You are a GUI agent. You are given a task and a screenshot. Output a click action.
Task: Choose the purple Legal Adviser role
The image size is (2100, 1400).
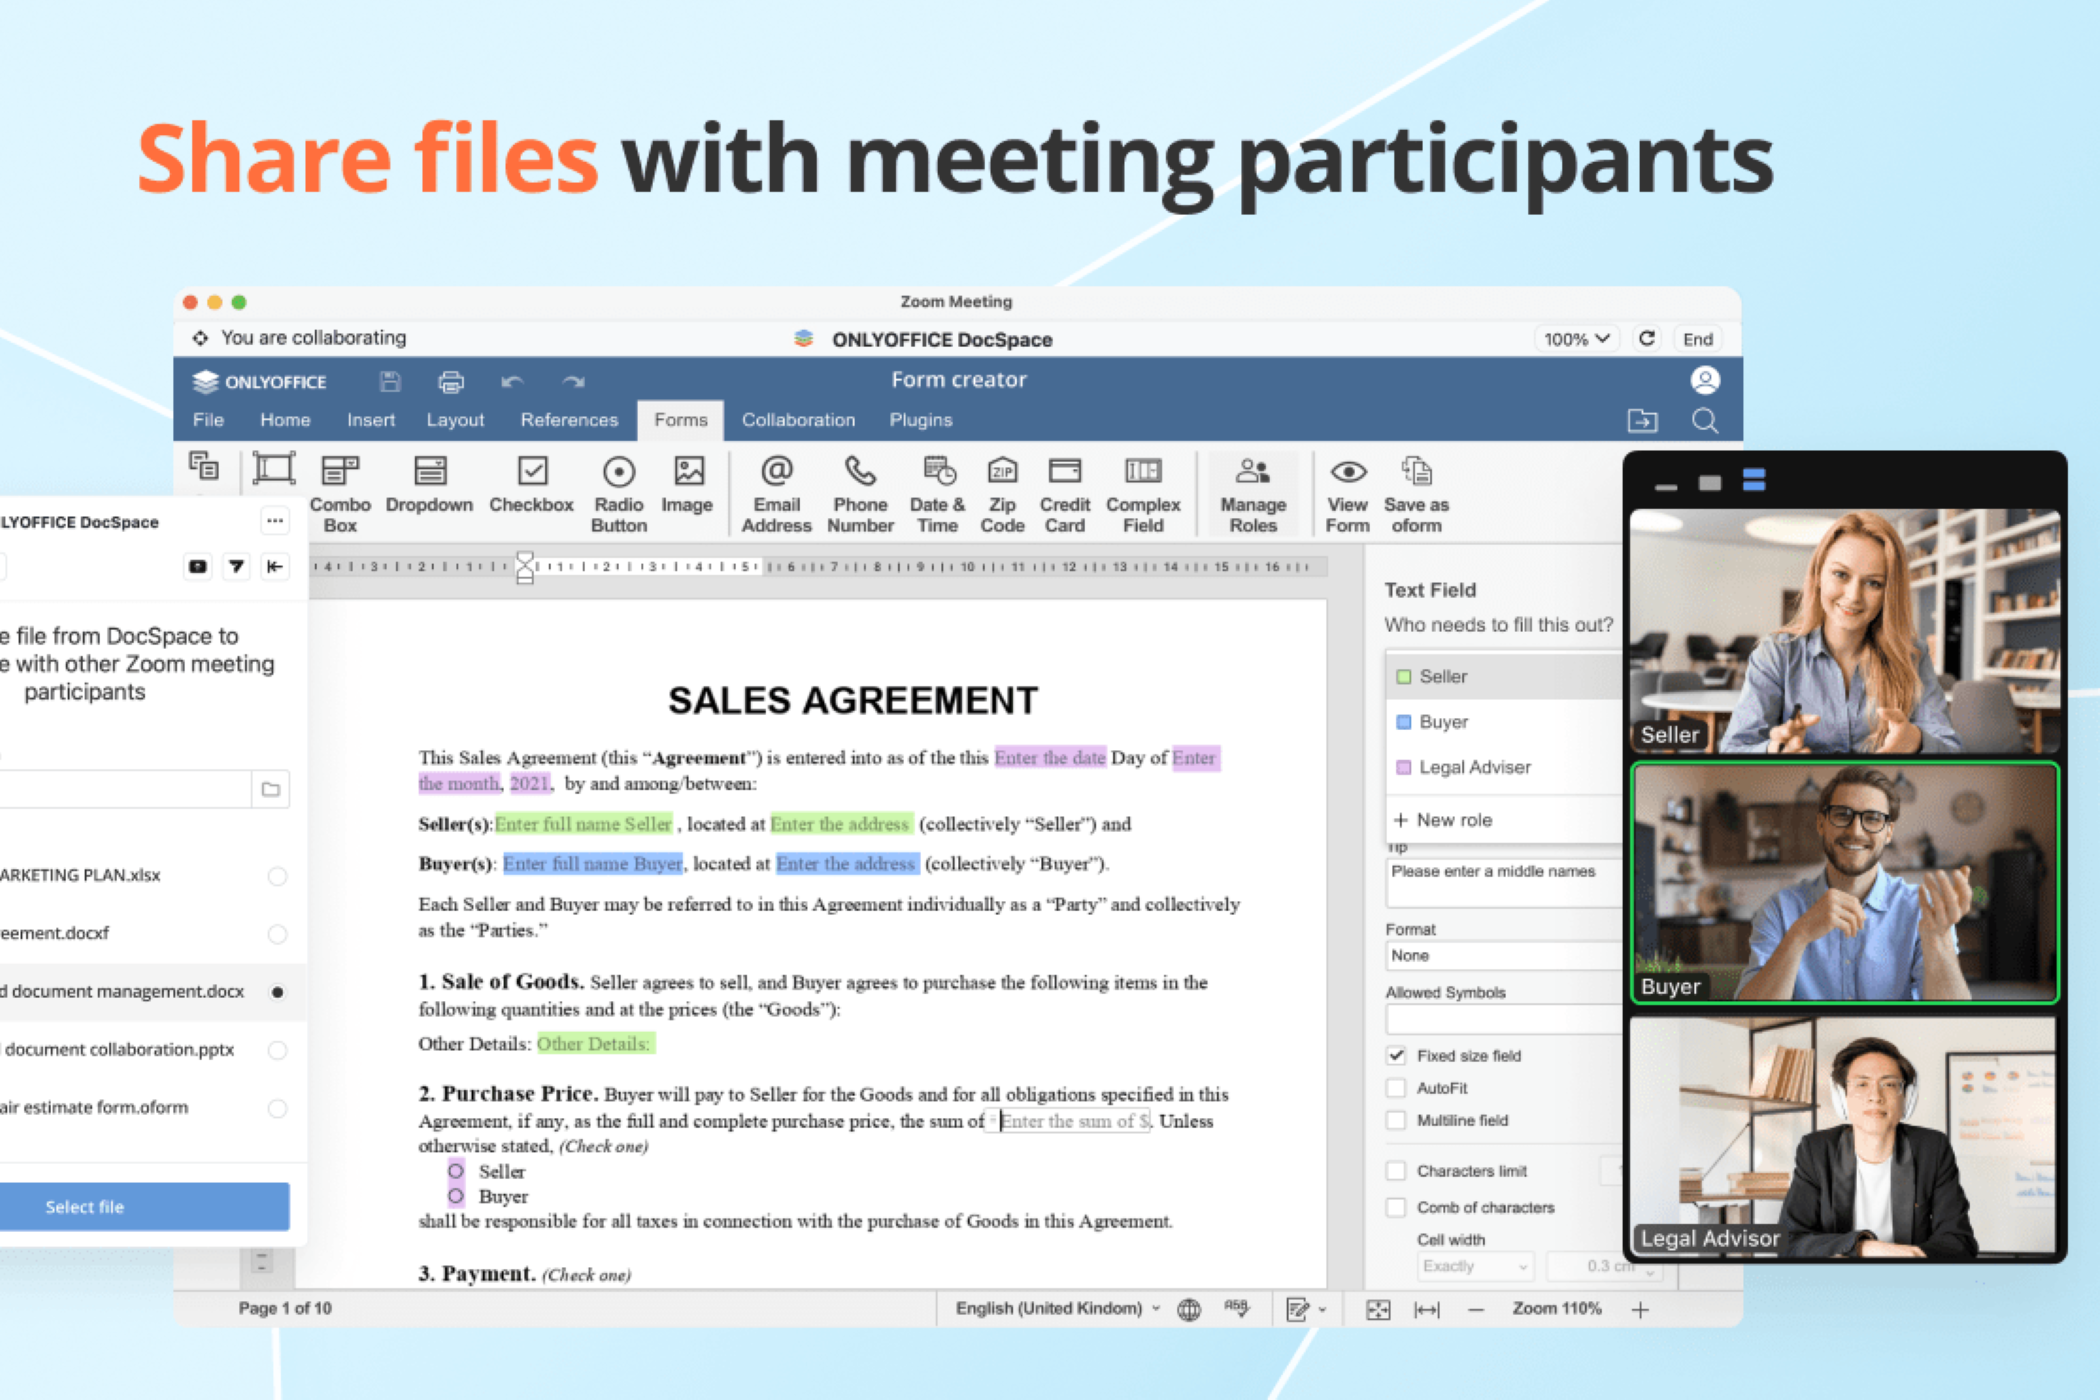point(1503,767)
